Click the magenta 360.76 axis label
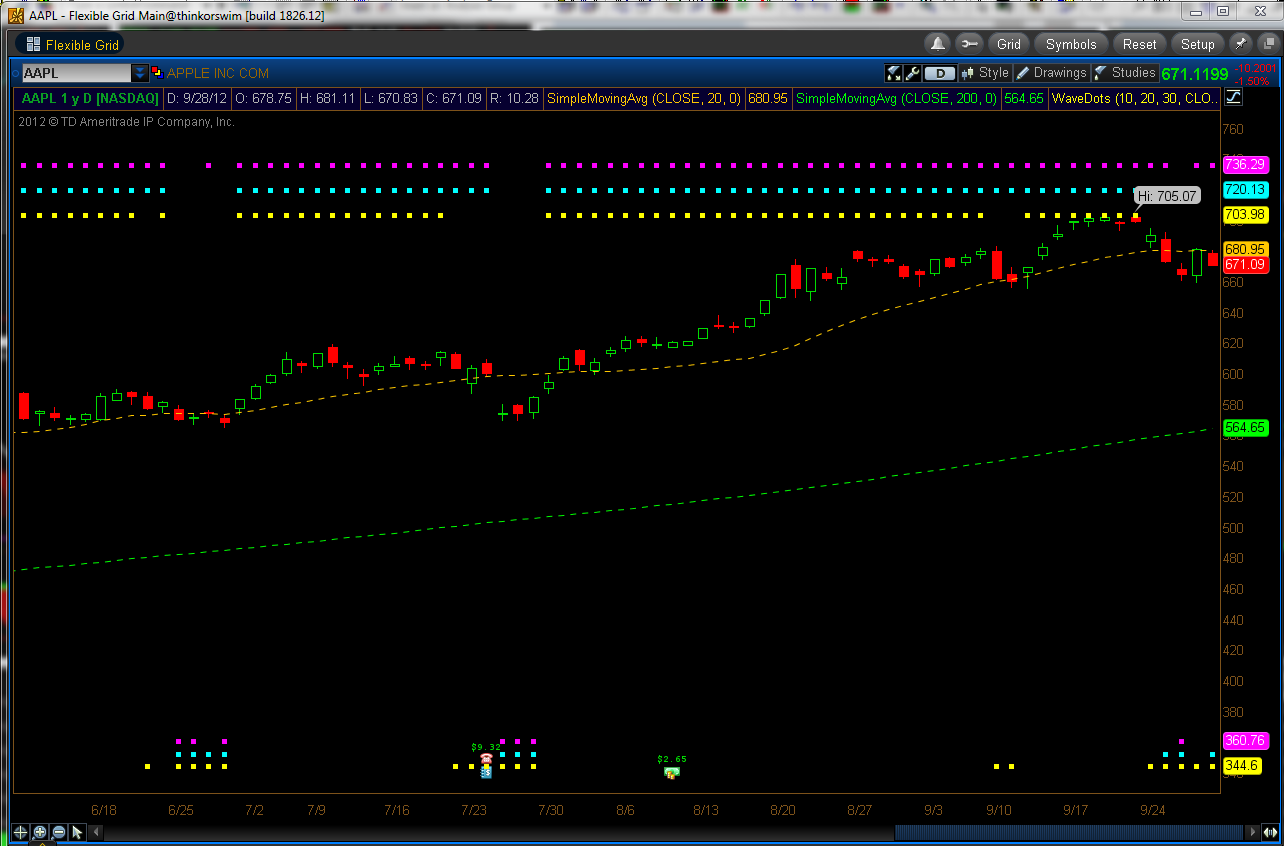1284x846 pixels. click(x=1245, y=741)
